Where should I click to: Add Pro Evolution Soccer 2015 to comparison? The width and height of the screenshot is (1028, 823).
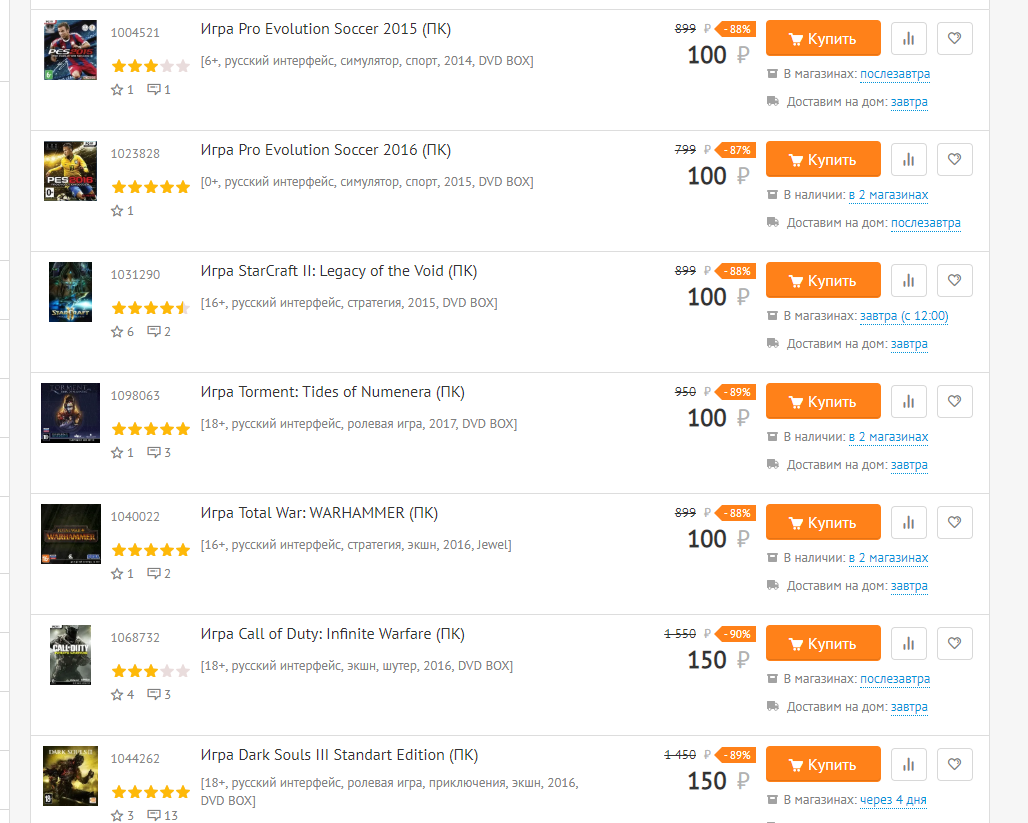[909, 39]
